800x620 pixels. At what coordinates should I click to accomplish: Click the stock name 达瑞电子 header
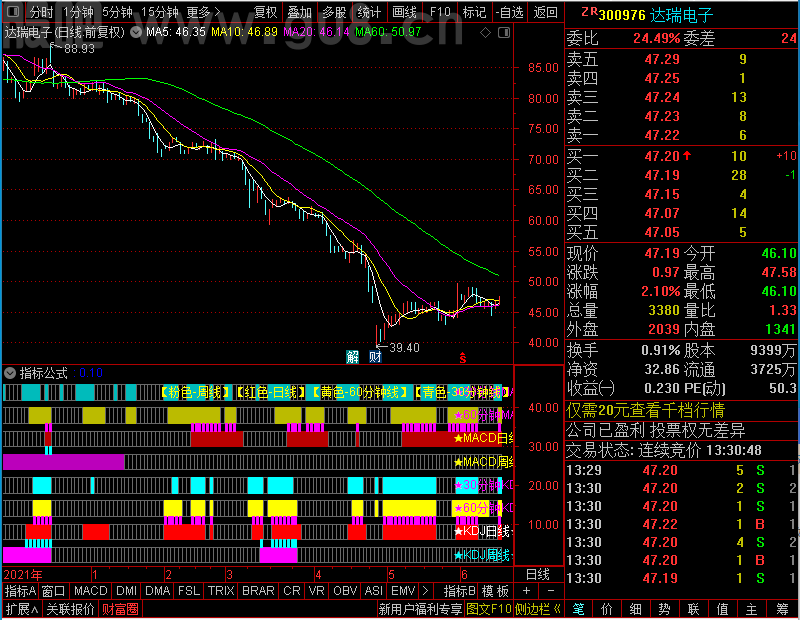(x=681, y=15)
